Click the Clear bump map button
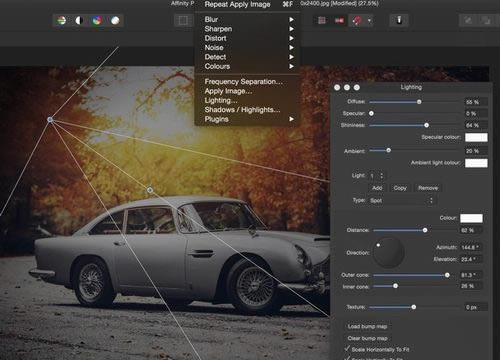 pos(367,338)
